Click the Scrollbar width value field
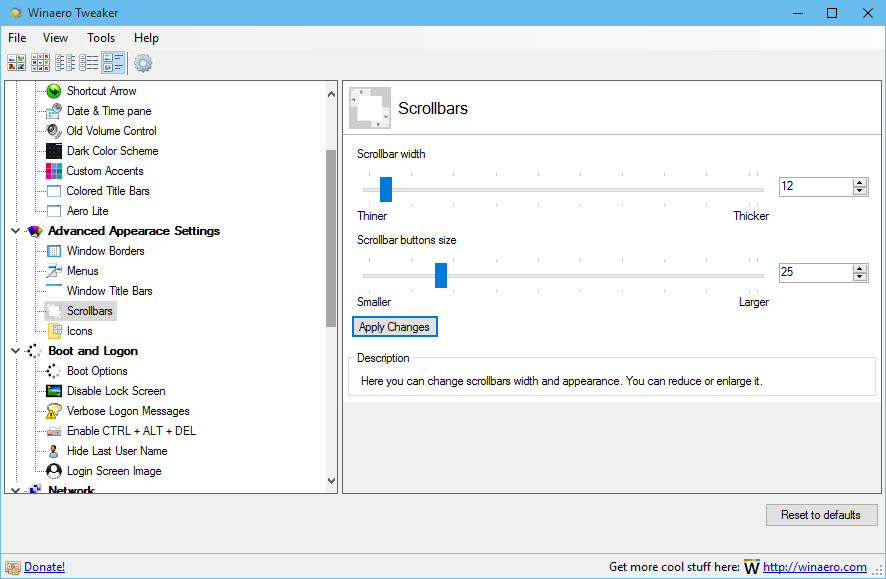 click(815, 186)
